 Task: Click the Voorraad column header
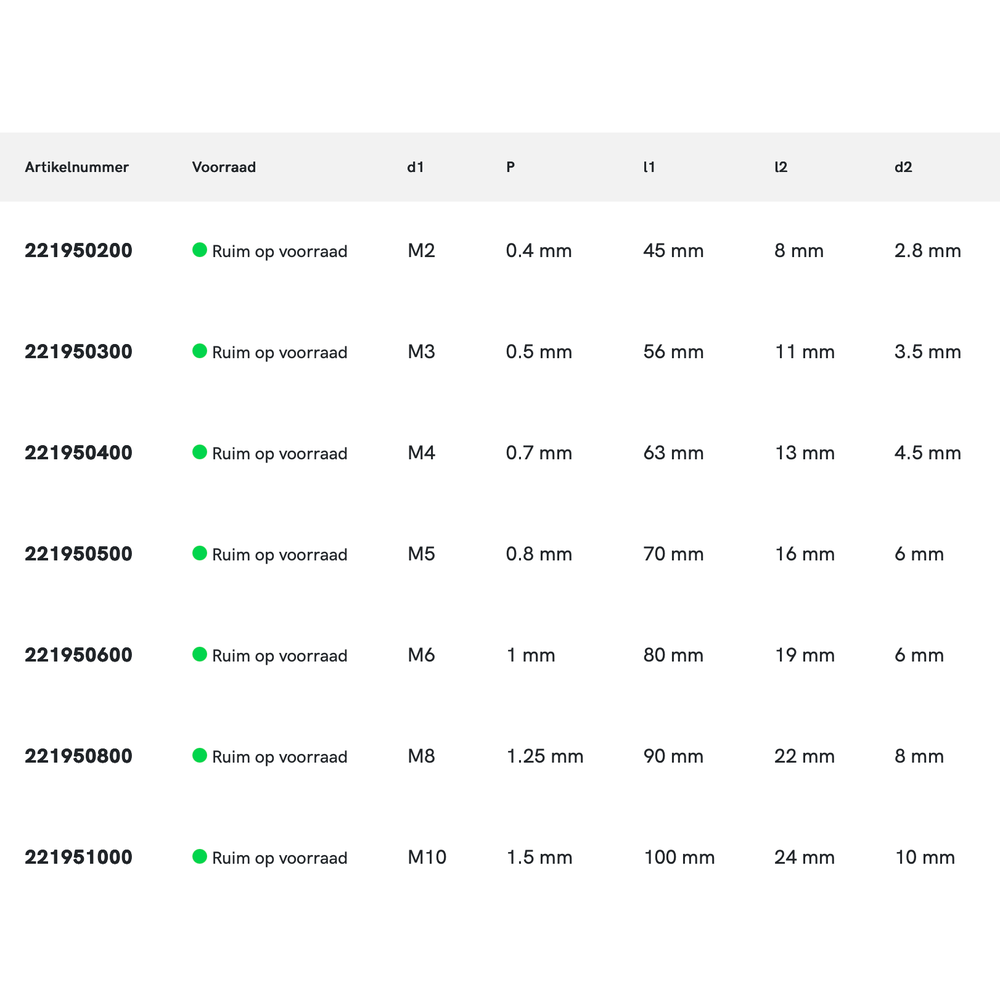(224, 167)
